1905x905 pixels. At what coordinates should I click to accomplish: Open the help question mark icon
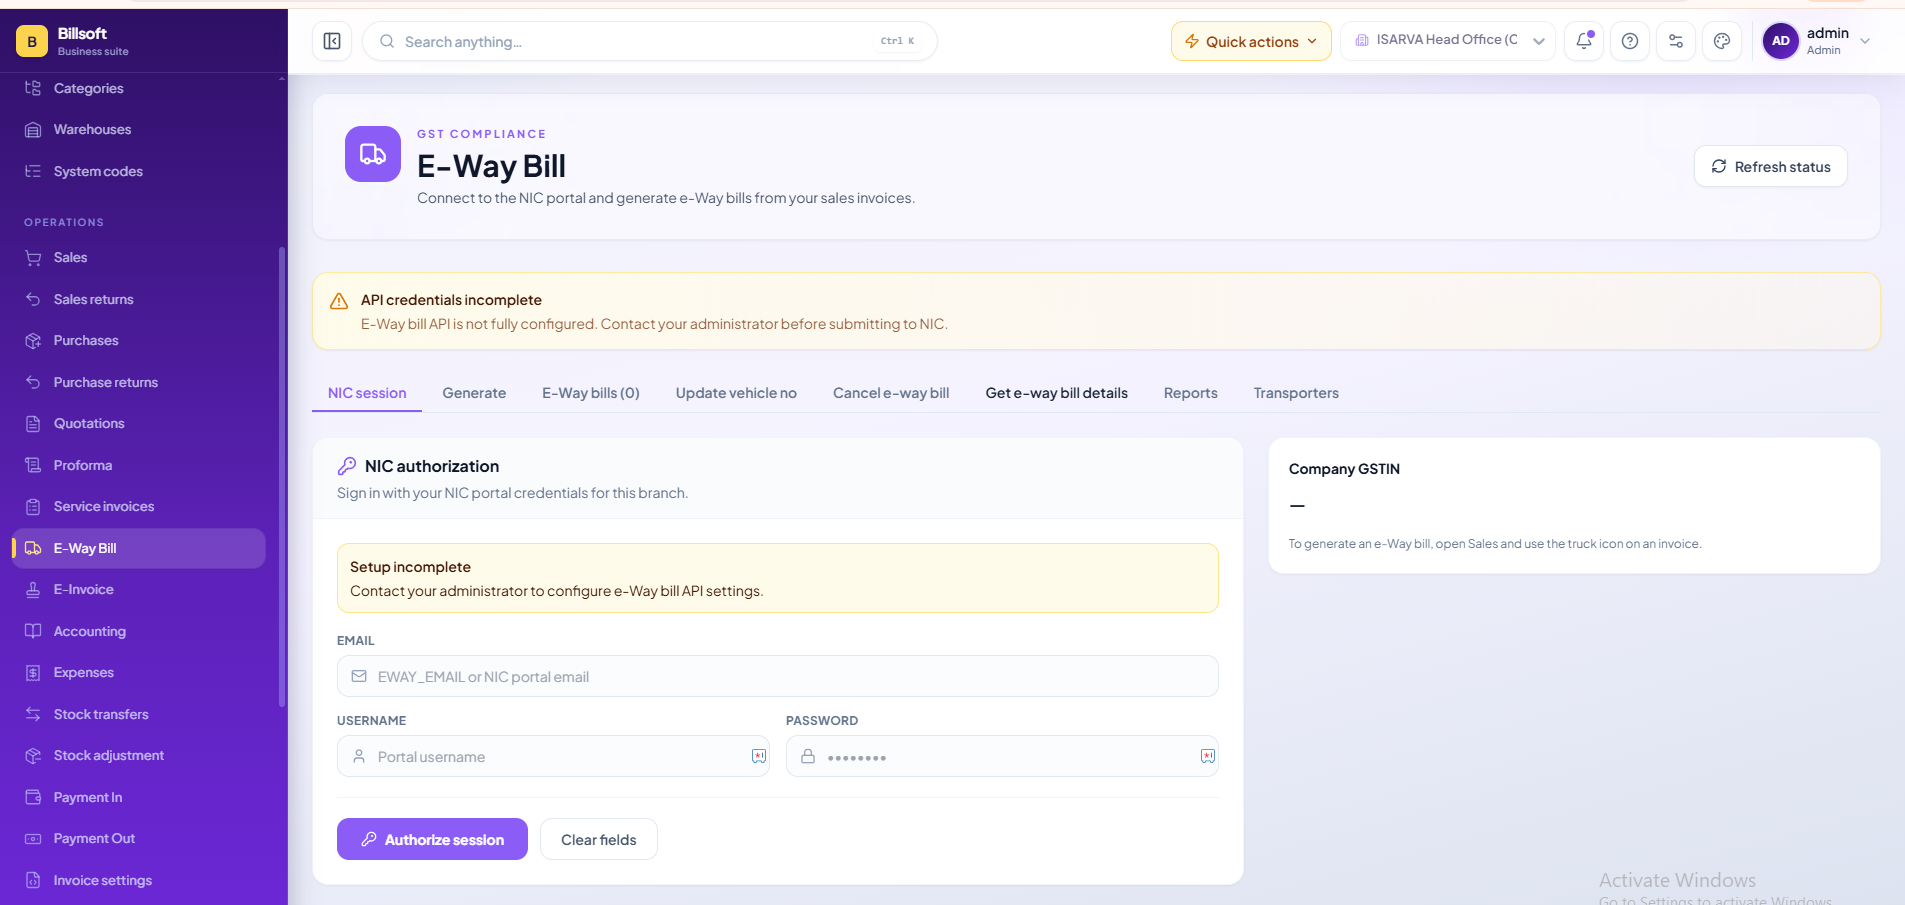pyautogui.click(x=1630, y=41)
